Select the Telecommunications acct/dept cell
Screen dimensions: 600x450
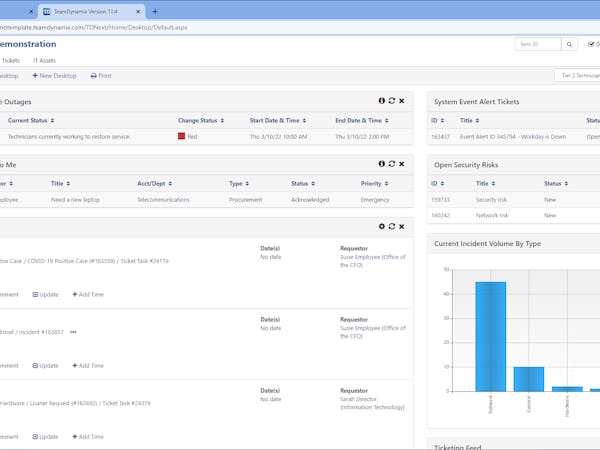pyautogui.click(x=163, y=200)
